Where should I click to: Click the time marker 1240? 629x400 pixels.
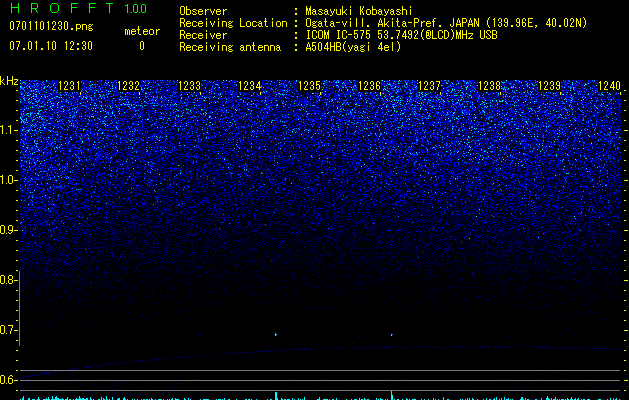coord(609,86)
